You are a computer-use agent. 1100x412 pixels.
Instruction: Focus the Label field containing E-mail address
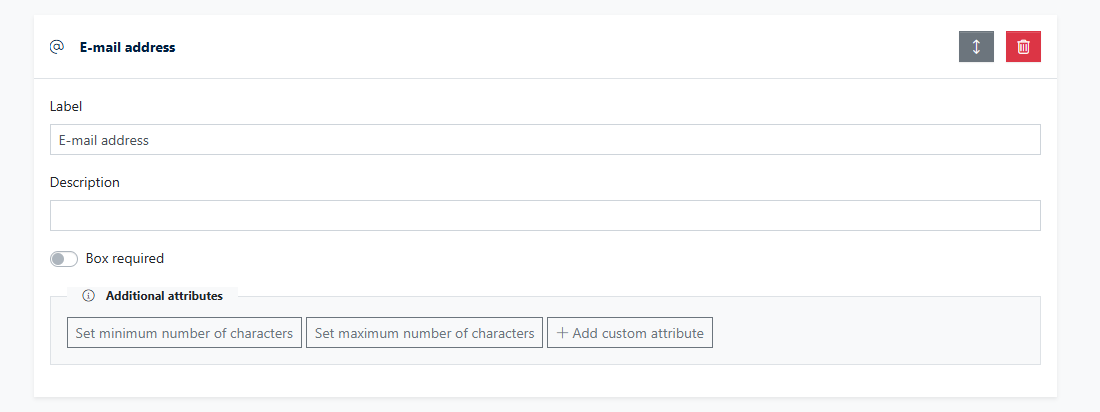point(545,140)
